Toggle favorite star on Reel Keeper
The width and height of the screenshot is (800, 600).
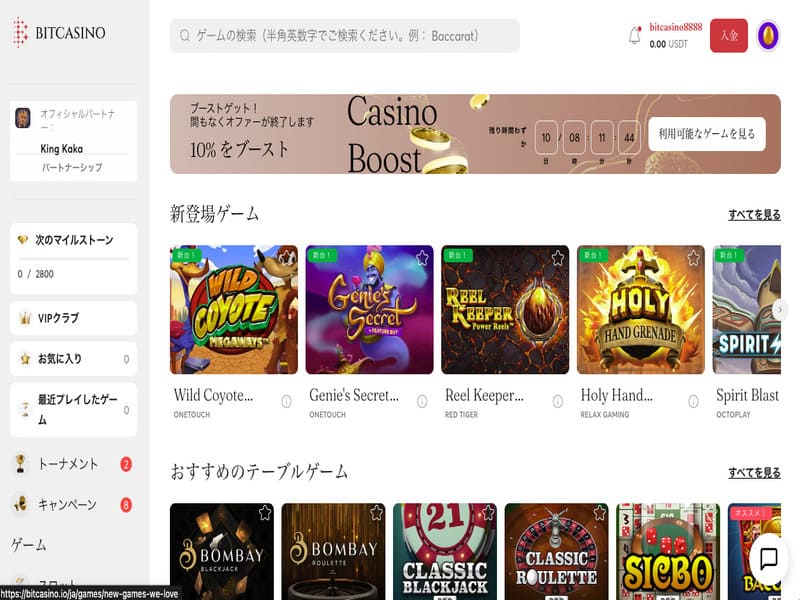[557, 258]
